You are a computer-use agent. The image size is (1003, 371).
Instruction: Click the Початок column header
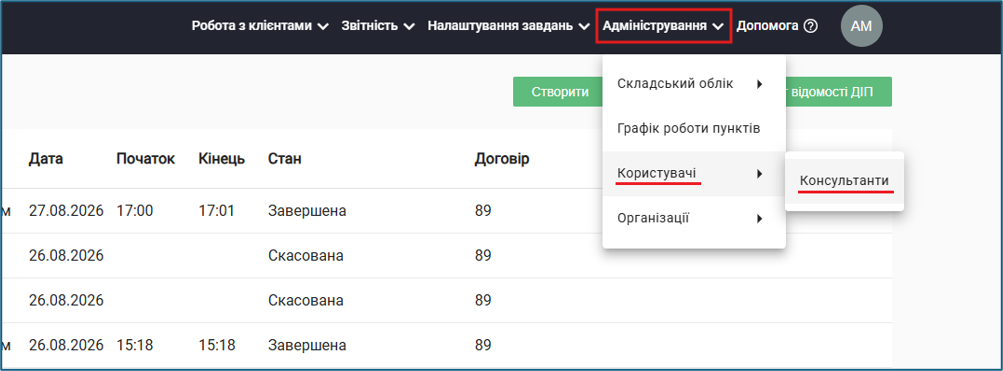(146, 159)
